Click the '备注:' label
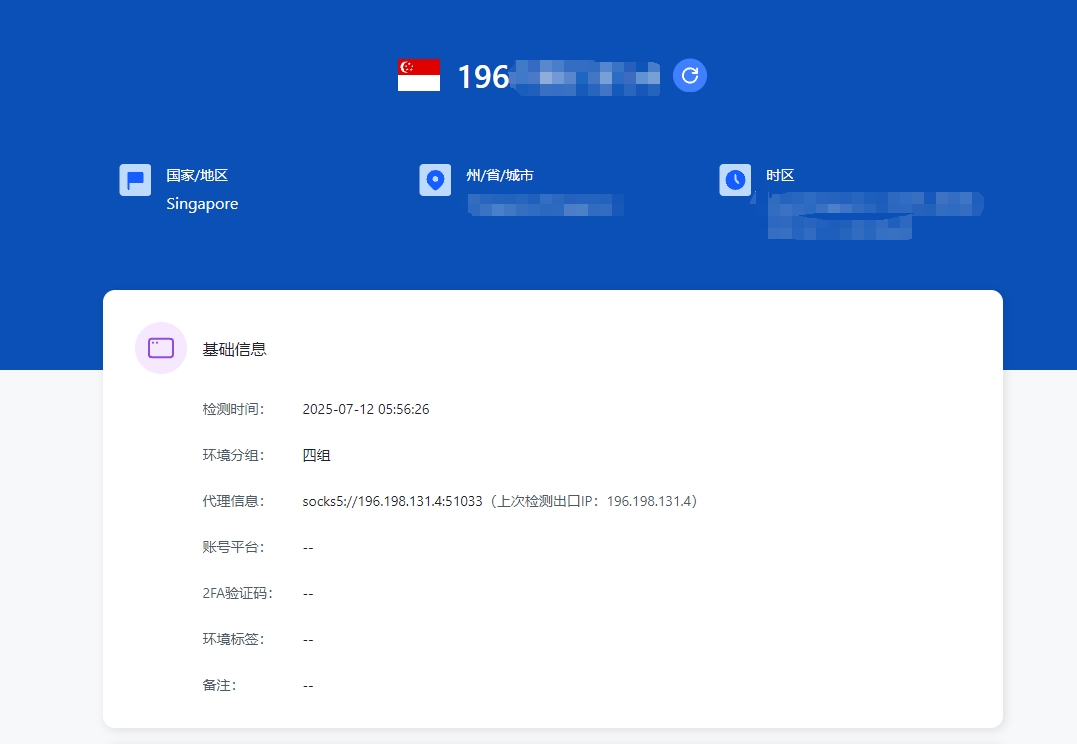The height and width of the screenshot is (744, 1077). [x=219, y=686]
